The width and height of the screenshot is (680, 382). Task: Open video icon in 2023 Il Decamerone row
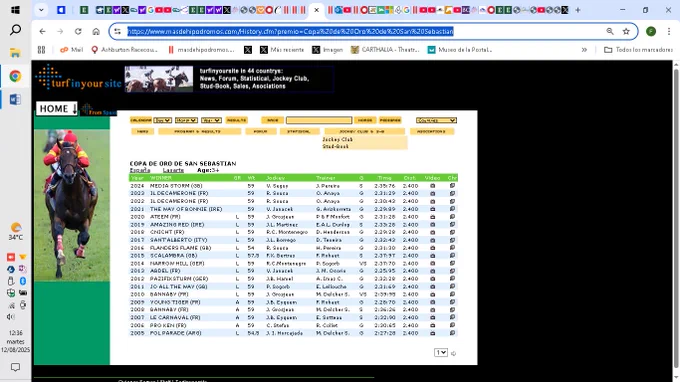pos(432,193)
